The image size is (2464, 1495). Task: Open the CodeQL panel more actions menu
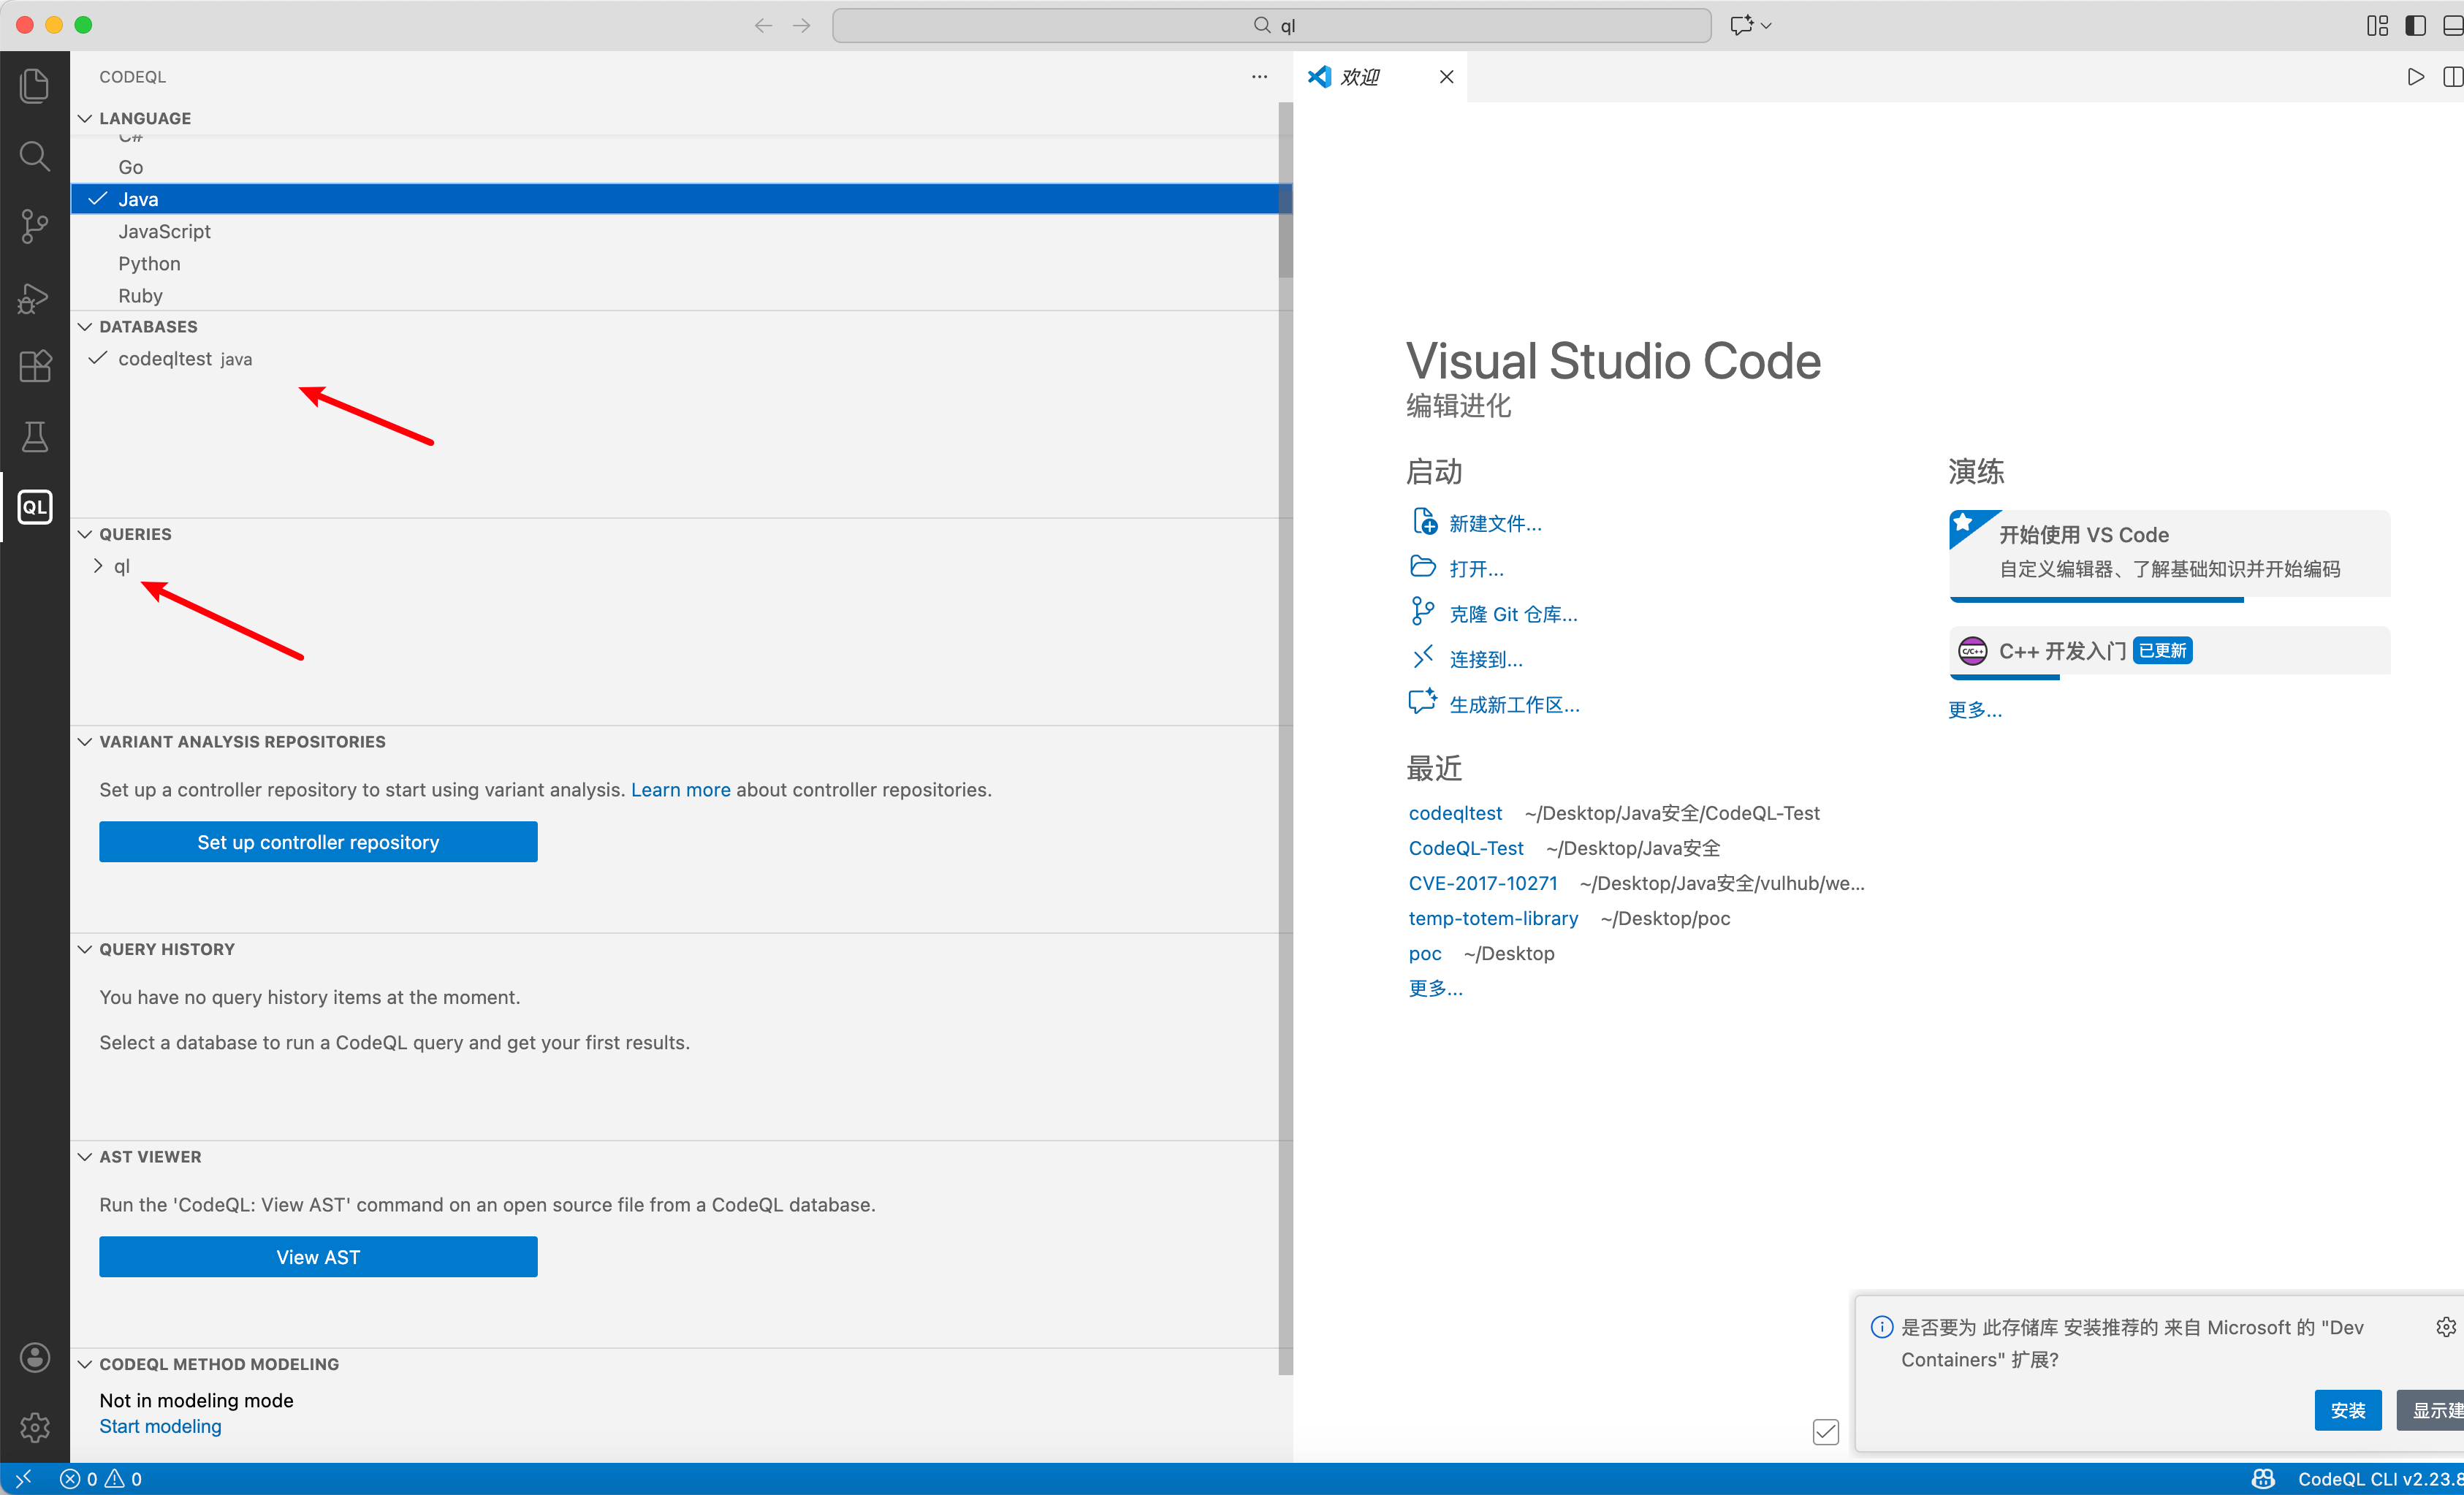coord(1259,77)
